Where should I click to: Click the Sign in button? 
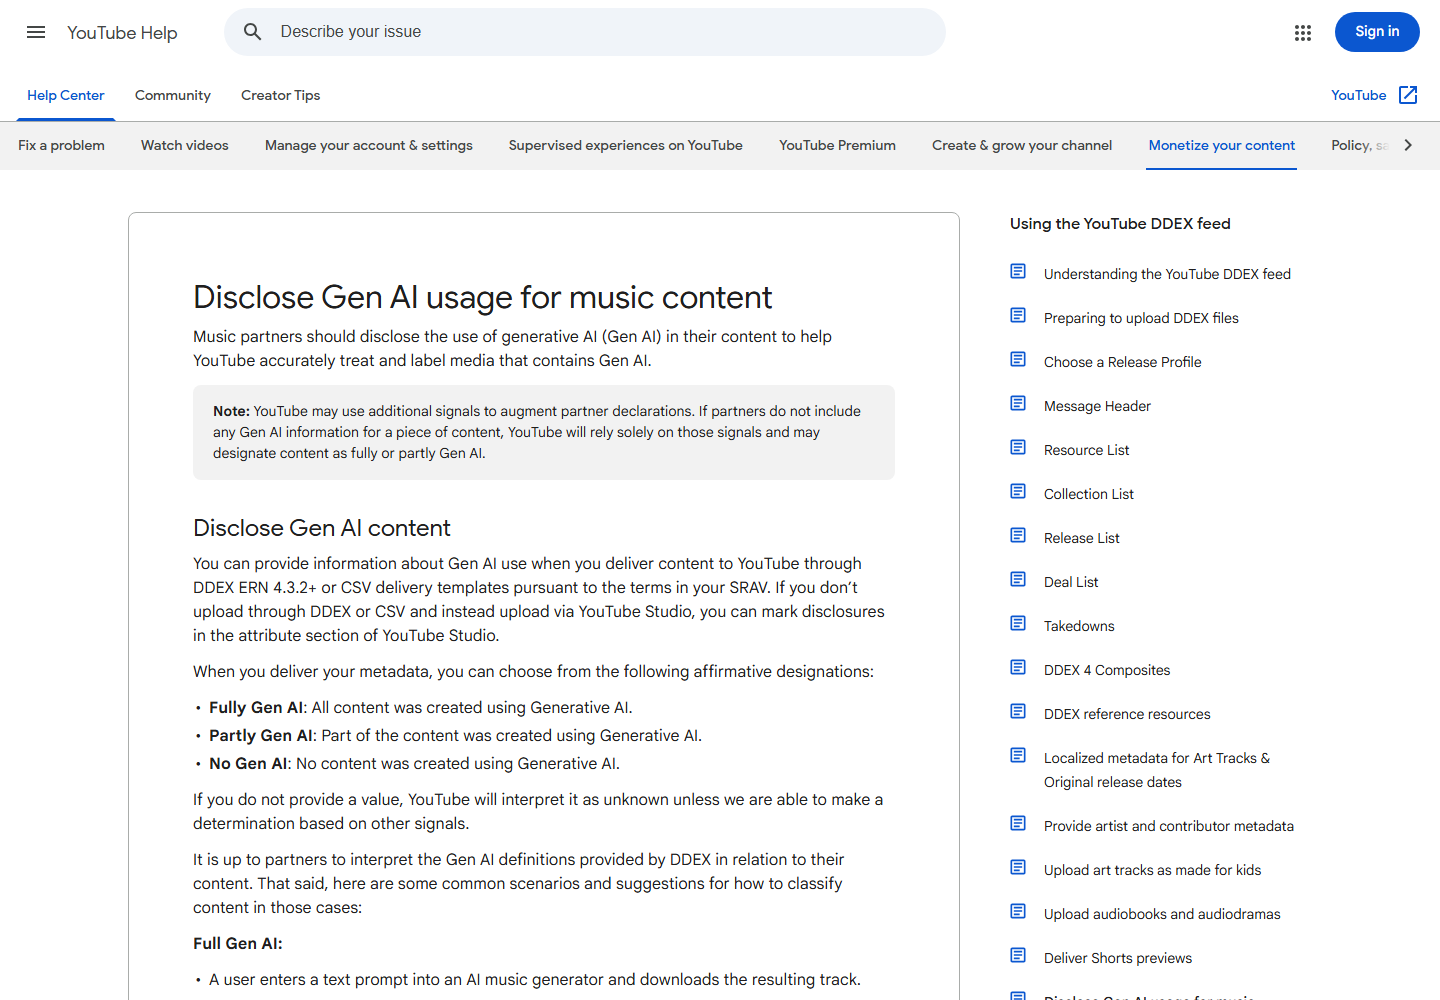point(1377,32)
